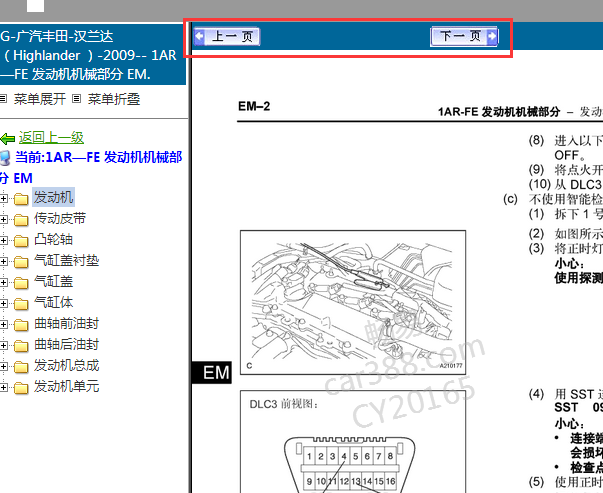Viewport: 603px width, 493px height.
Task: Select the 曲轴后油封 tree item
Action: 67,344
